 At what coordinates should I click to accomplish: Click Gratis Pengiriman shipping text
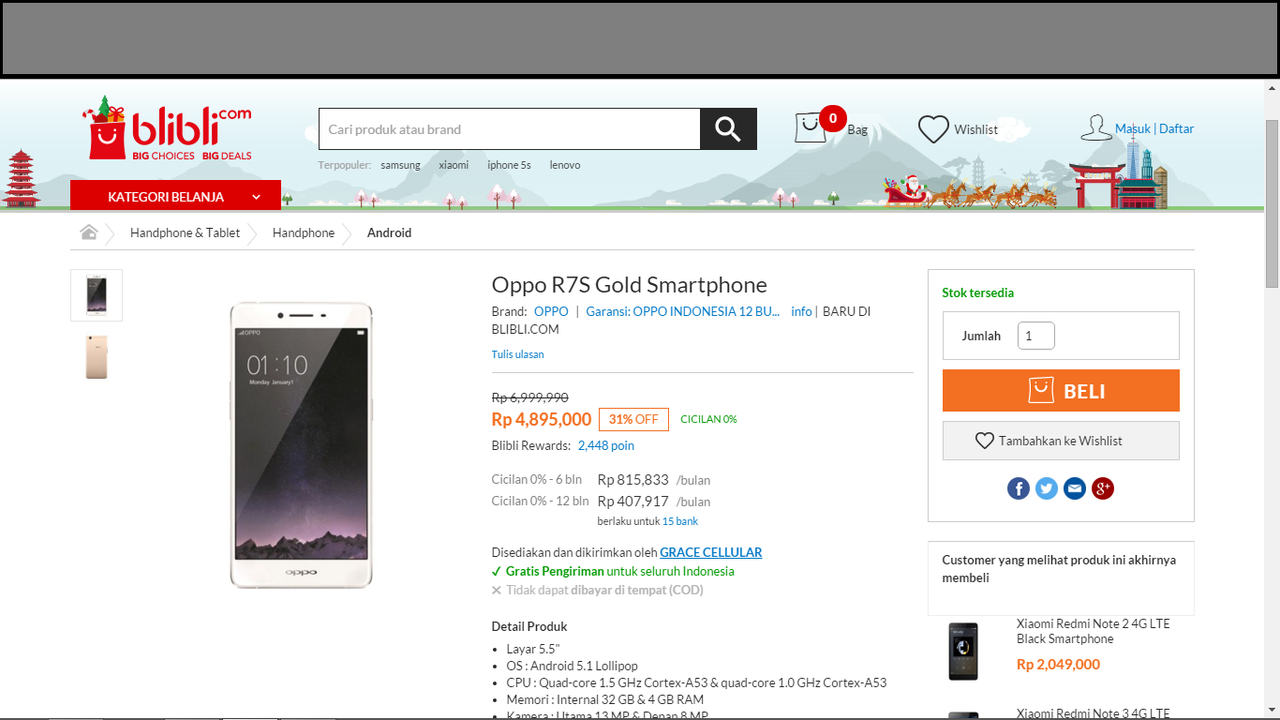(x=555, y=571)
